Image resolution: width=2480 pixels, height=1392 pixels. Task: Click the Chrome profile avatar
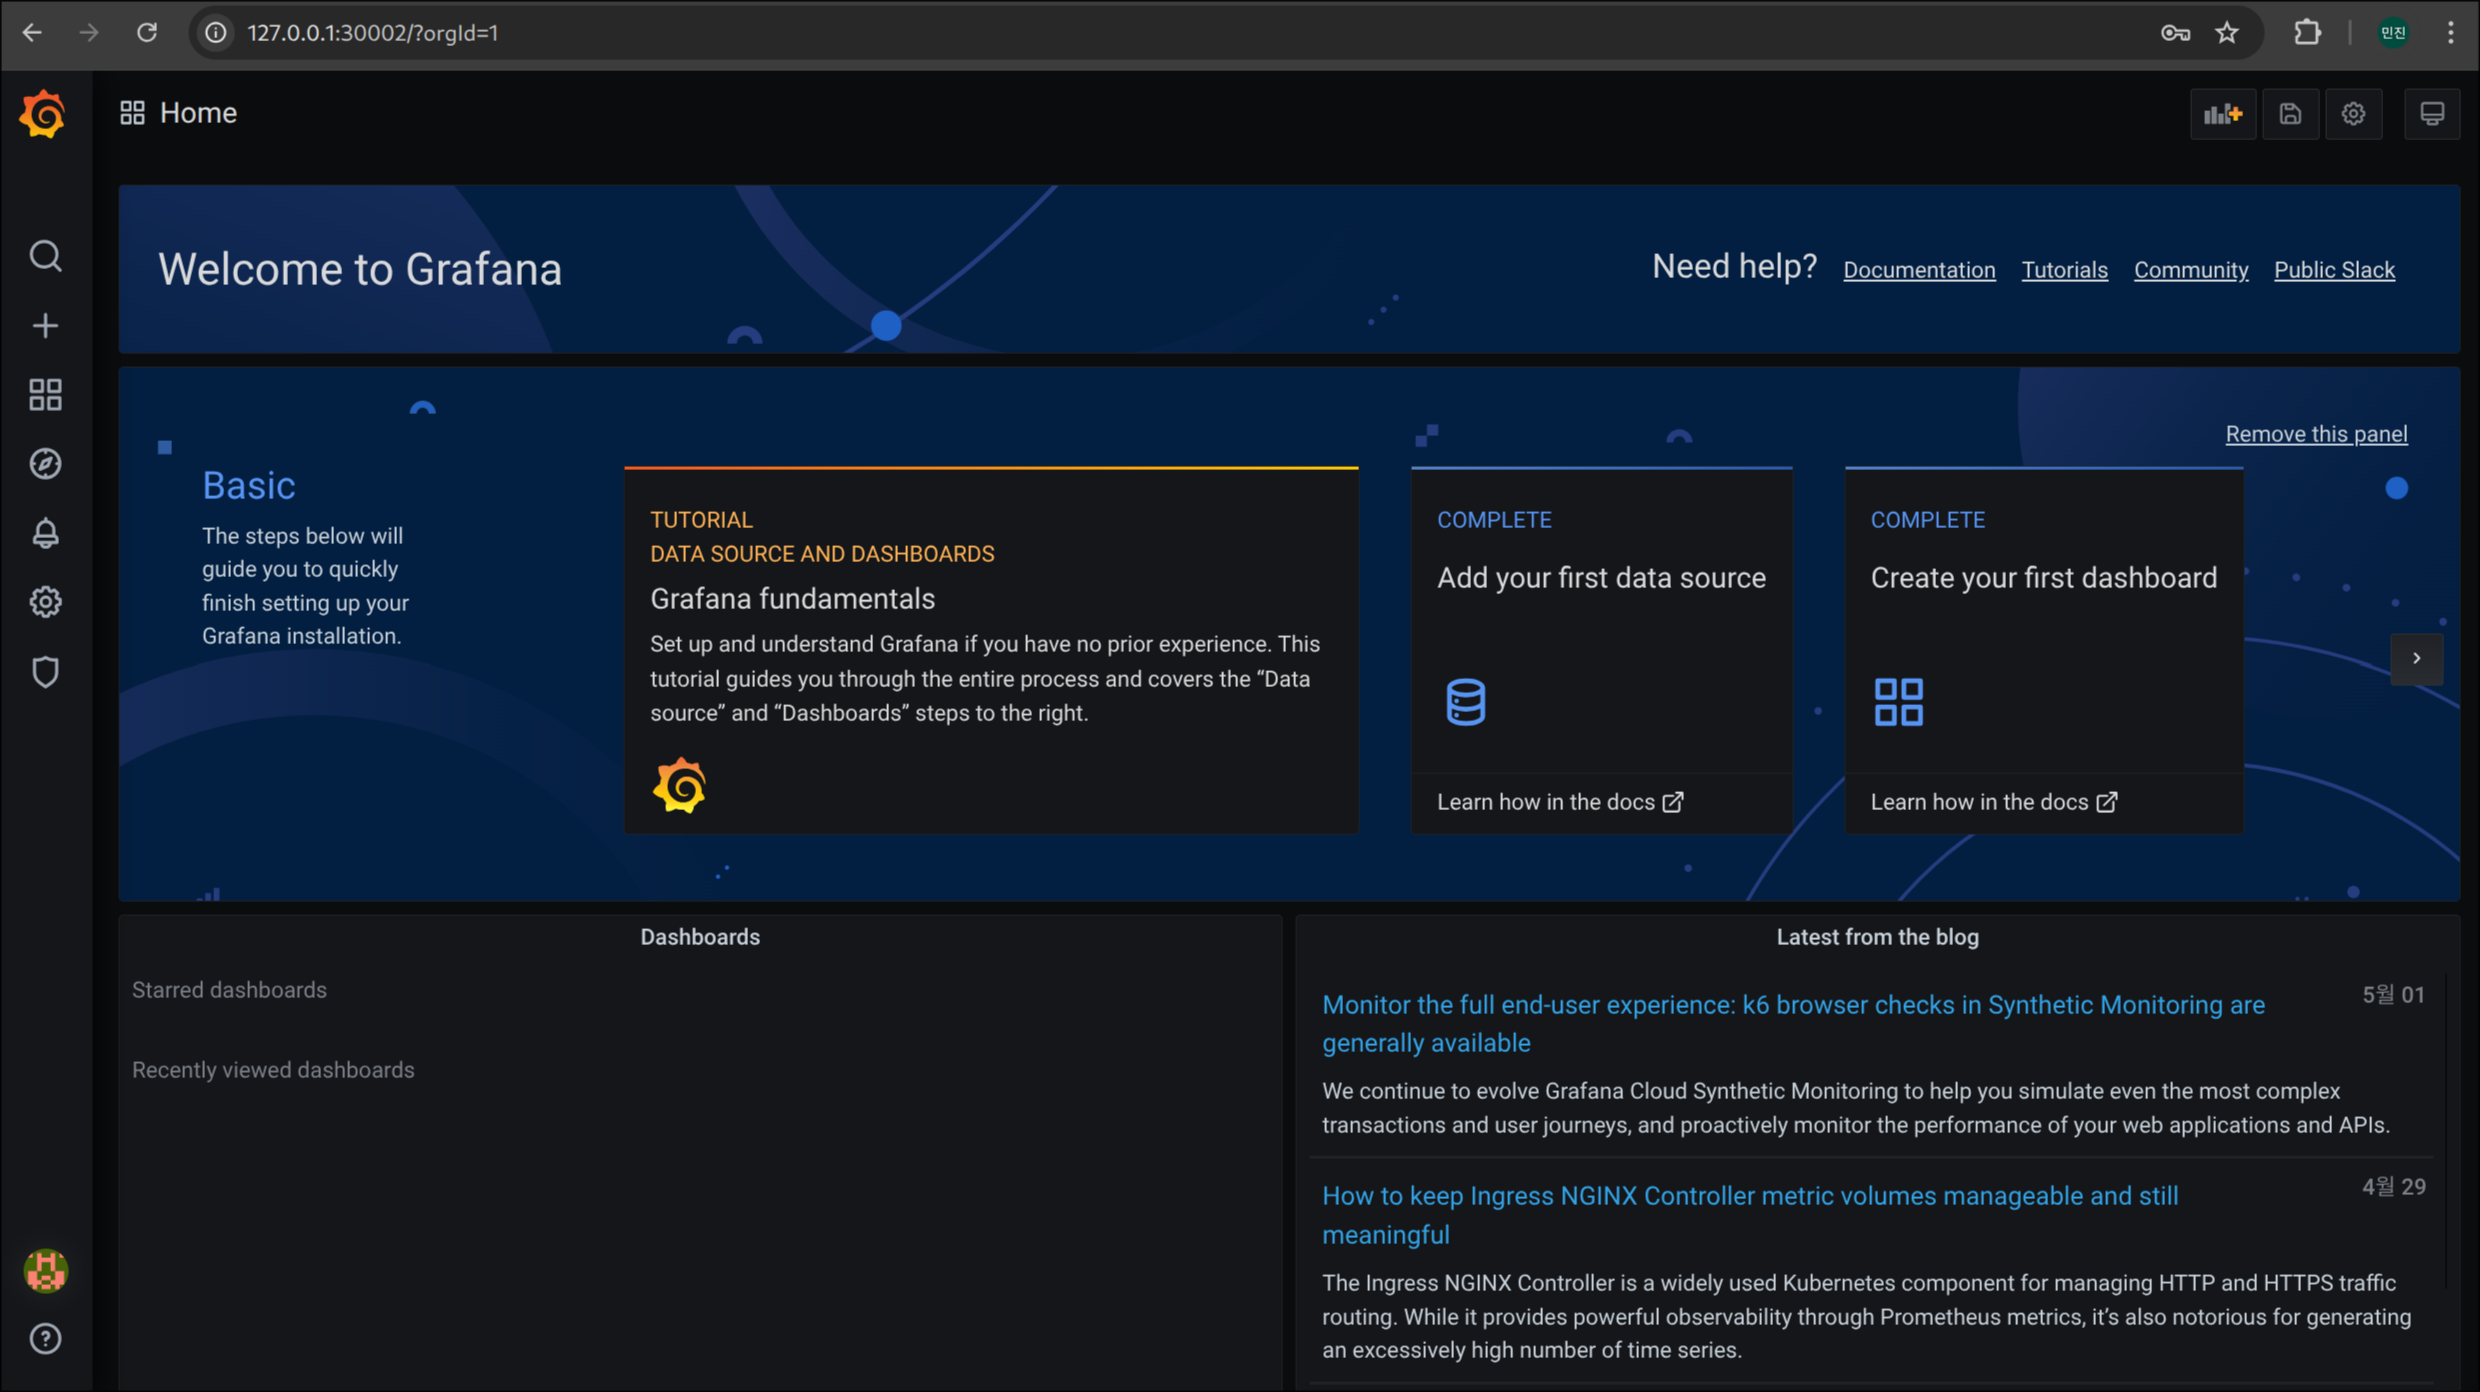[2393, 33]
